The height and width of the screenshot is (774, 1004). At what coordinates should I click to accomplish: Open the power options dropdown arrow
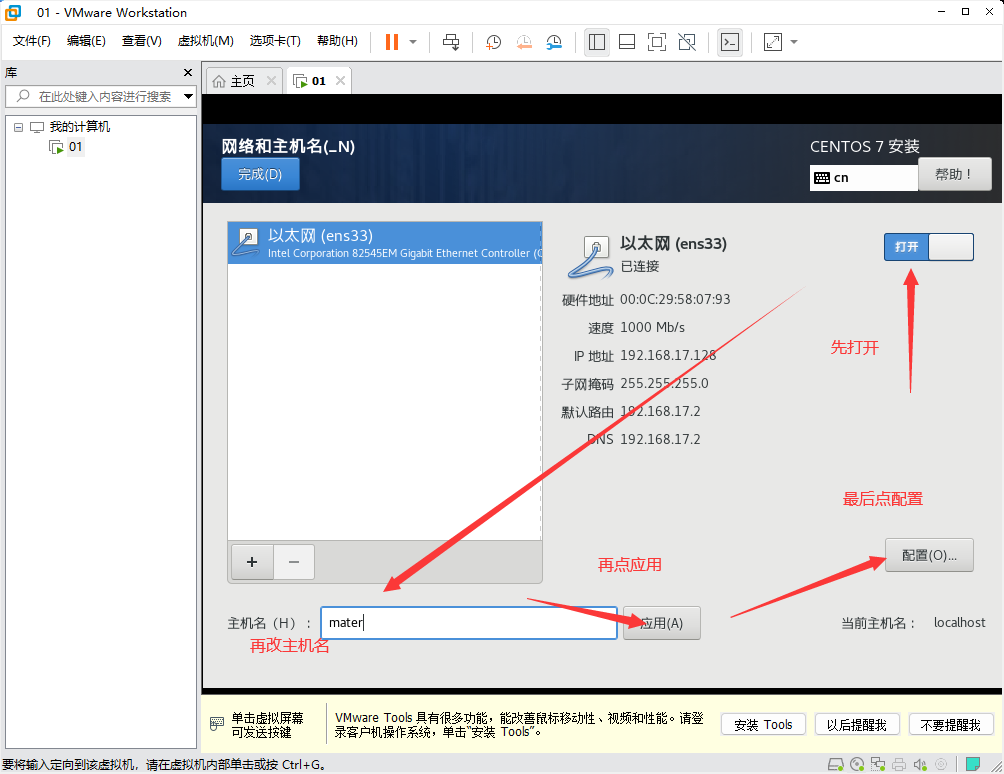pyautogui.click(x=413, y=42)
